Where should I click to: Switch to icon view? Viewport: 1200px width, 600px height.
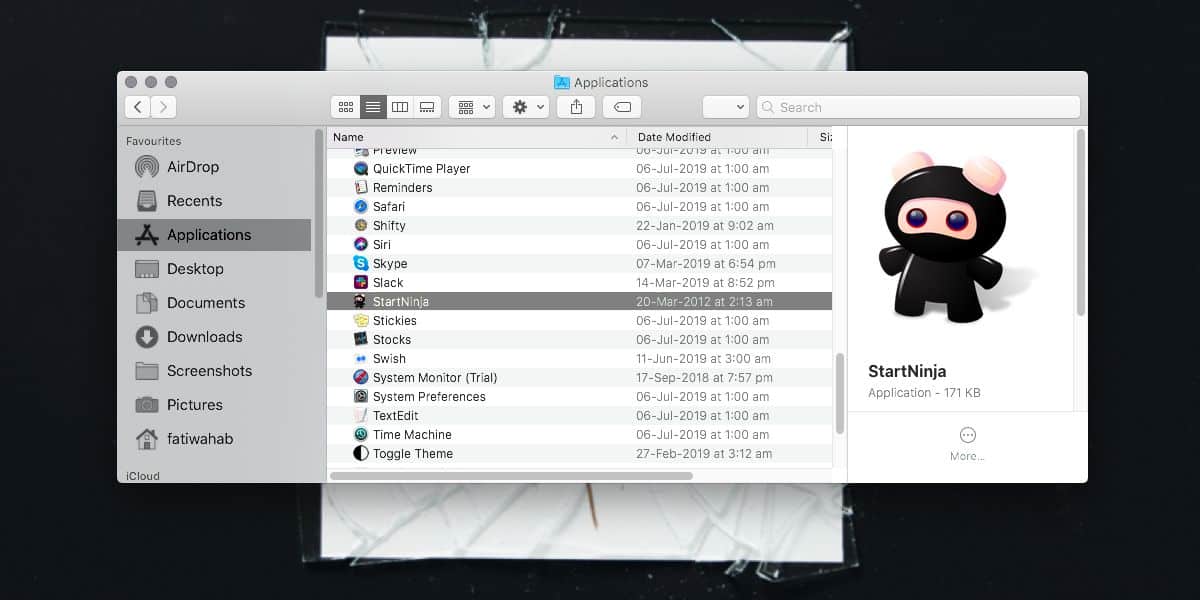click(346, 107)
